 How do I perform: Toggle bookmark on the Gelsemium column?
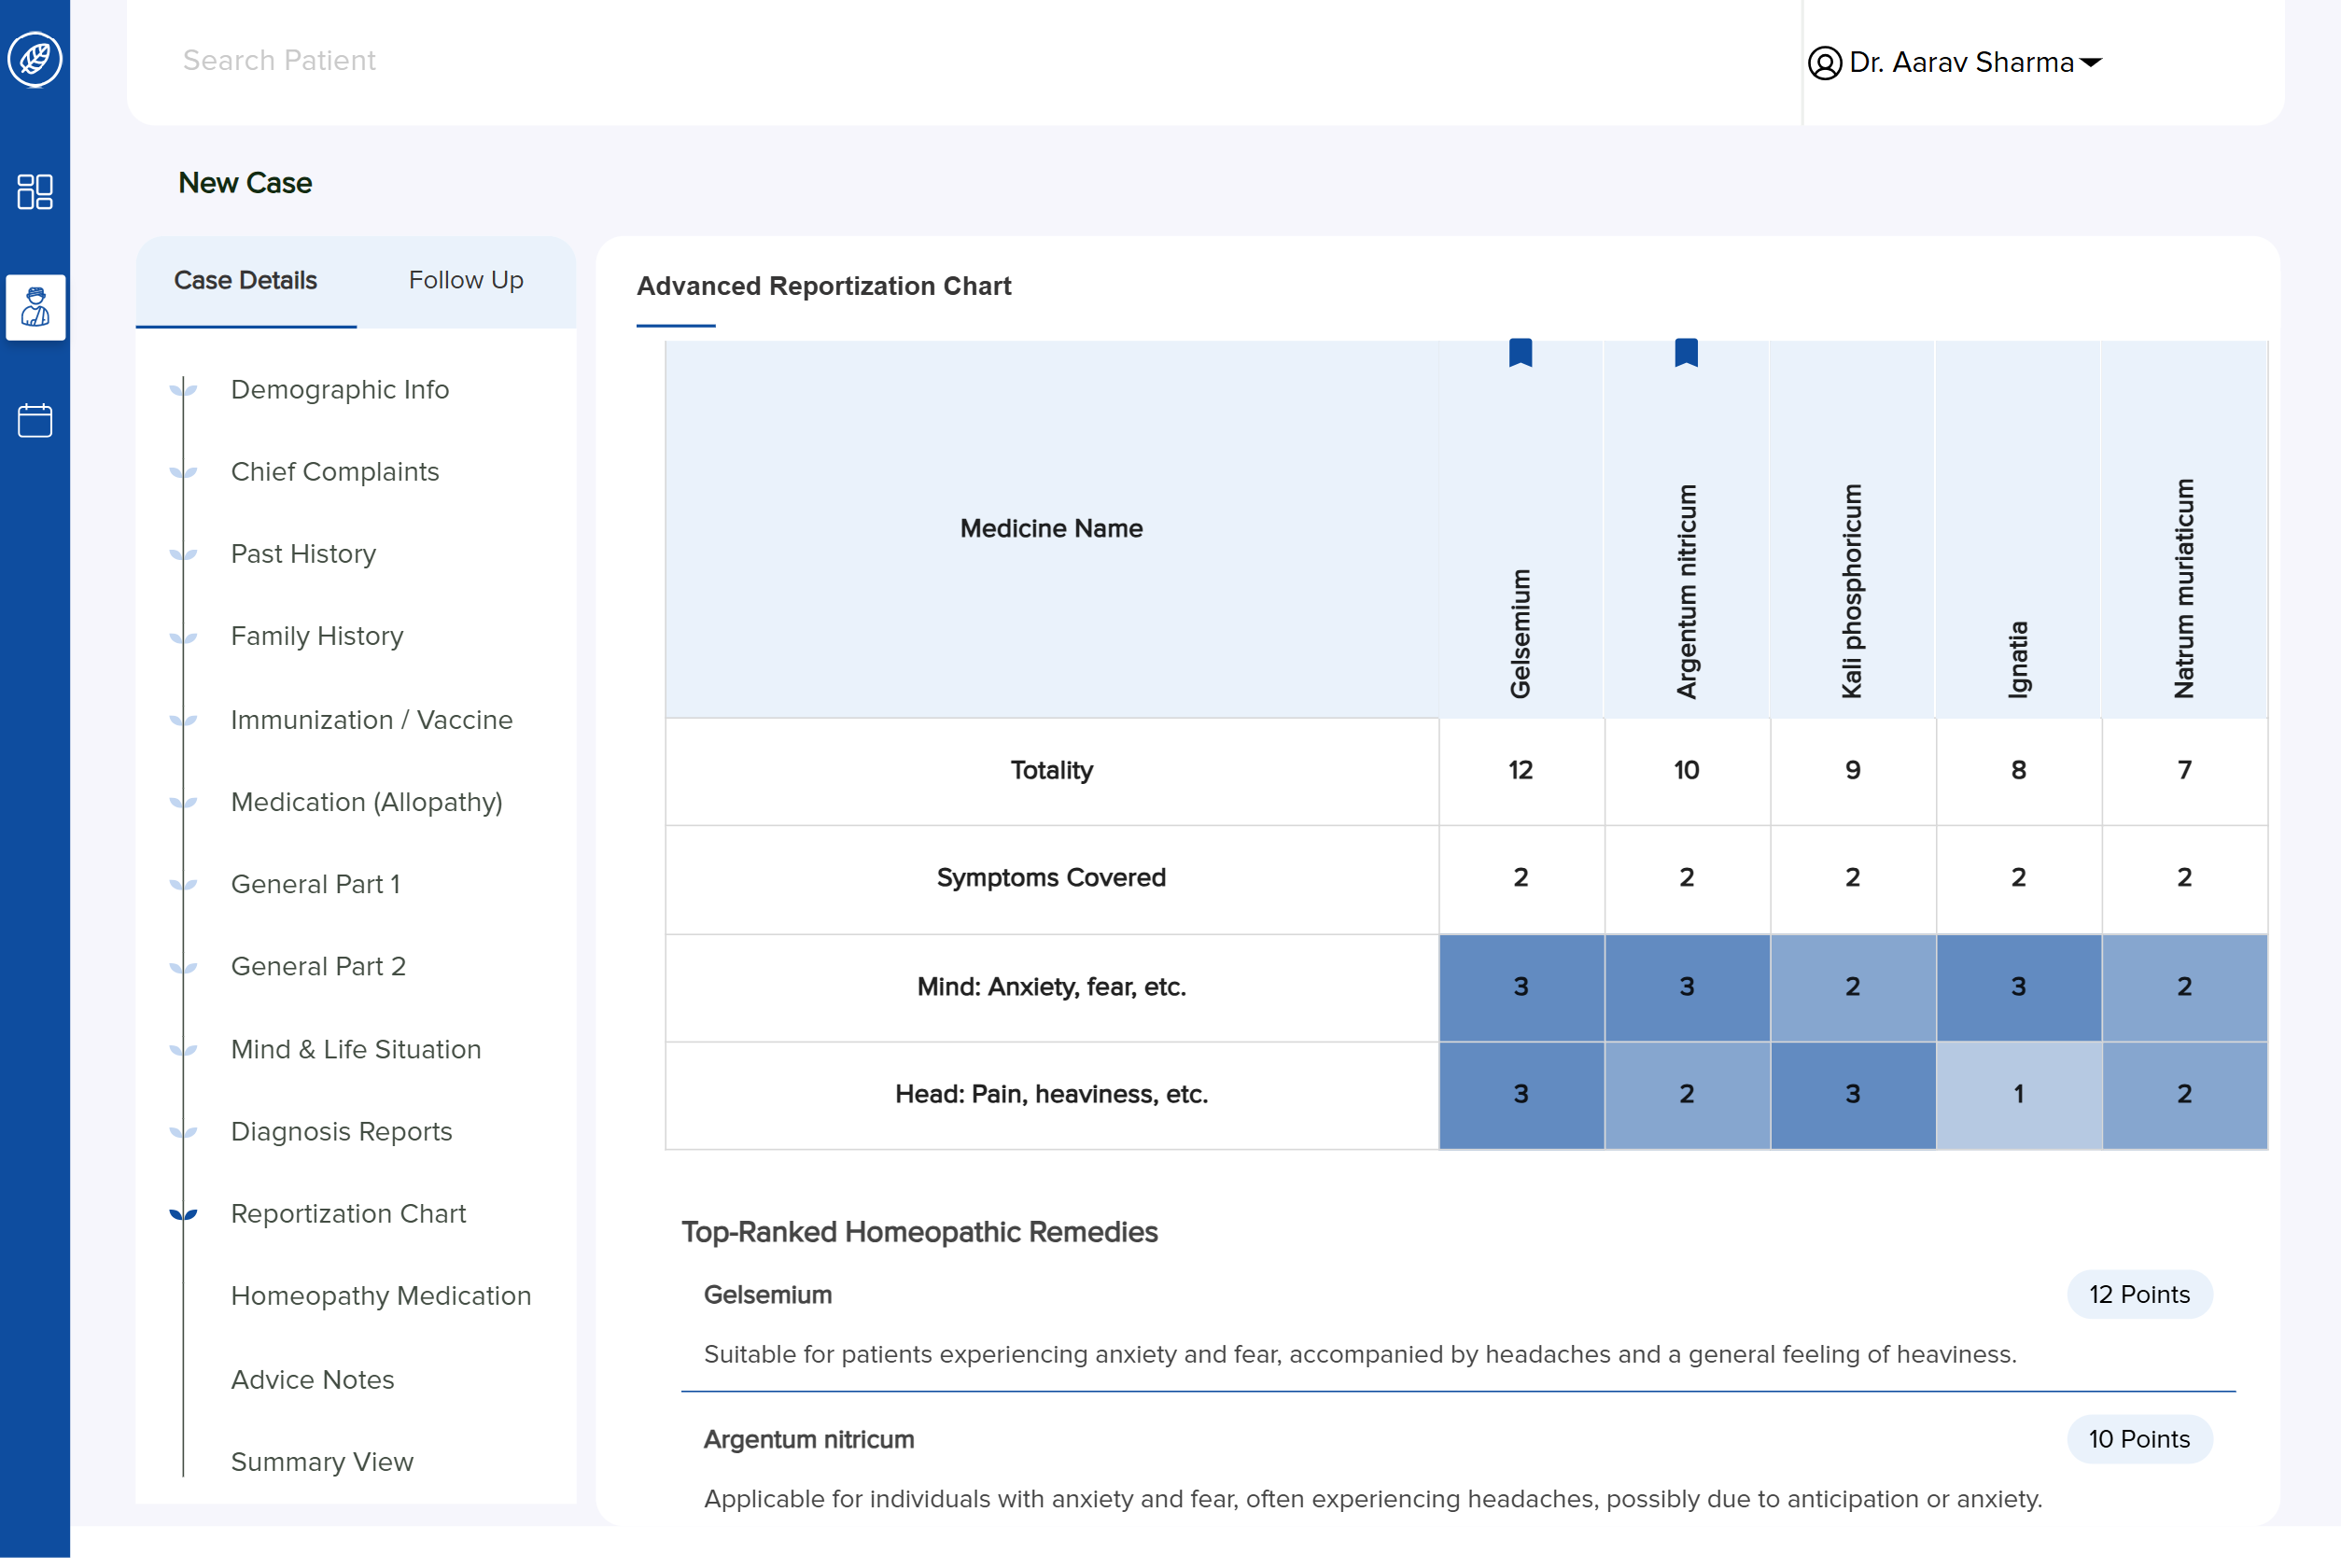click(1520, 352)
